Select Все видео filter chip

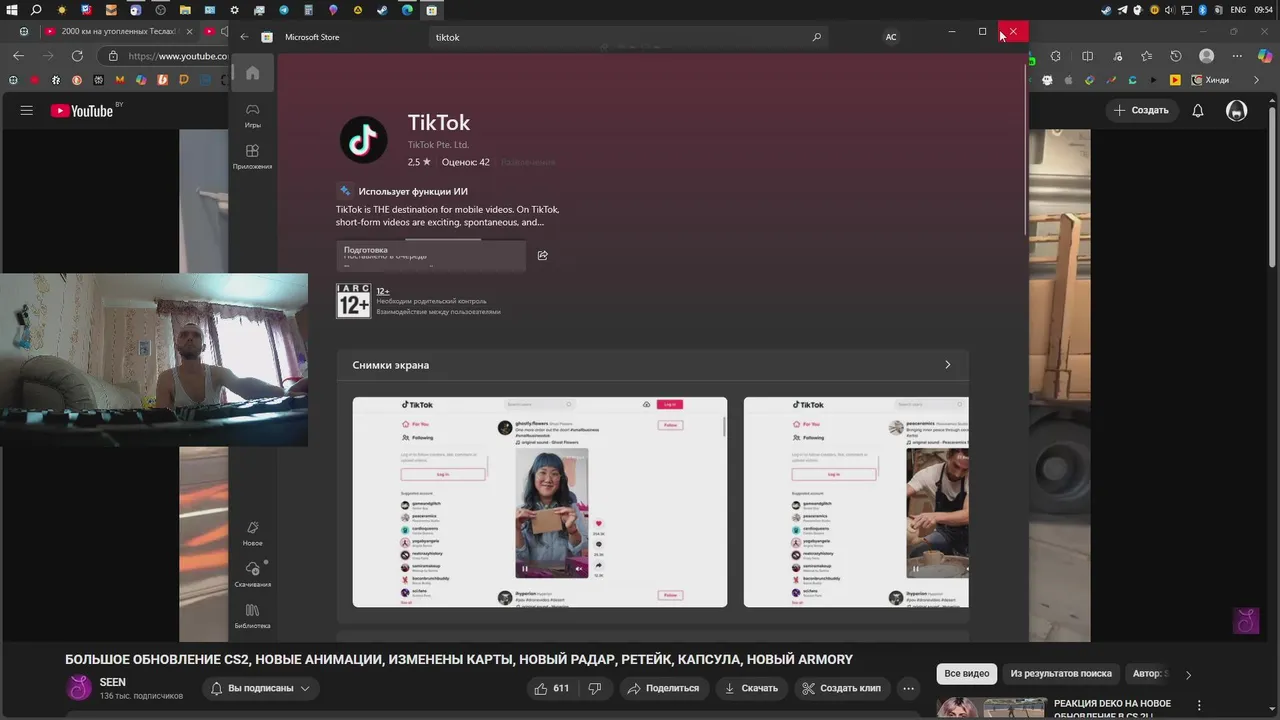pyautogui.click(x=967, y=673)
